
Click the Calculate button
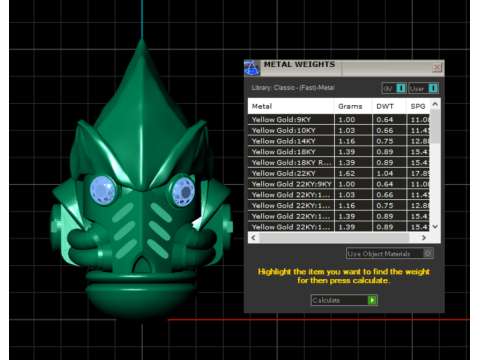pos(344,300)
